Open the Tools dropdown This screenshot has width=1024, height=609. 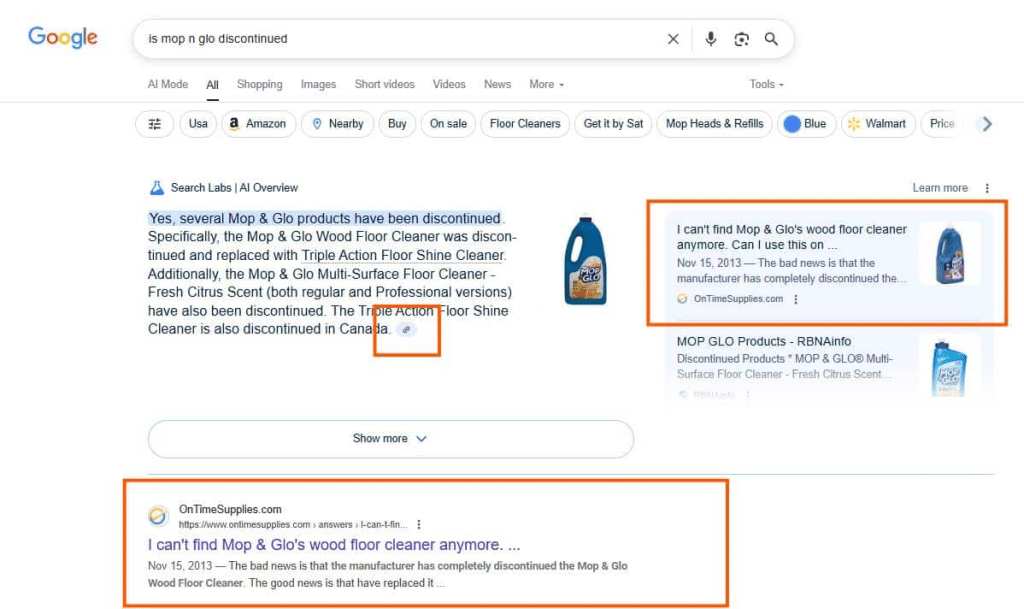click(x=766, y=84)
